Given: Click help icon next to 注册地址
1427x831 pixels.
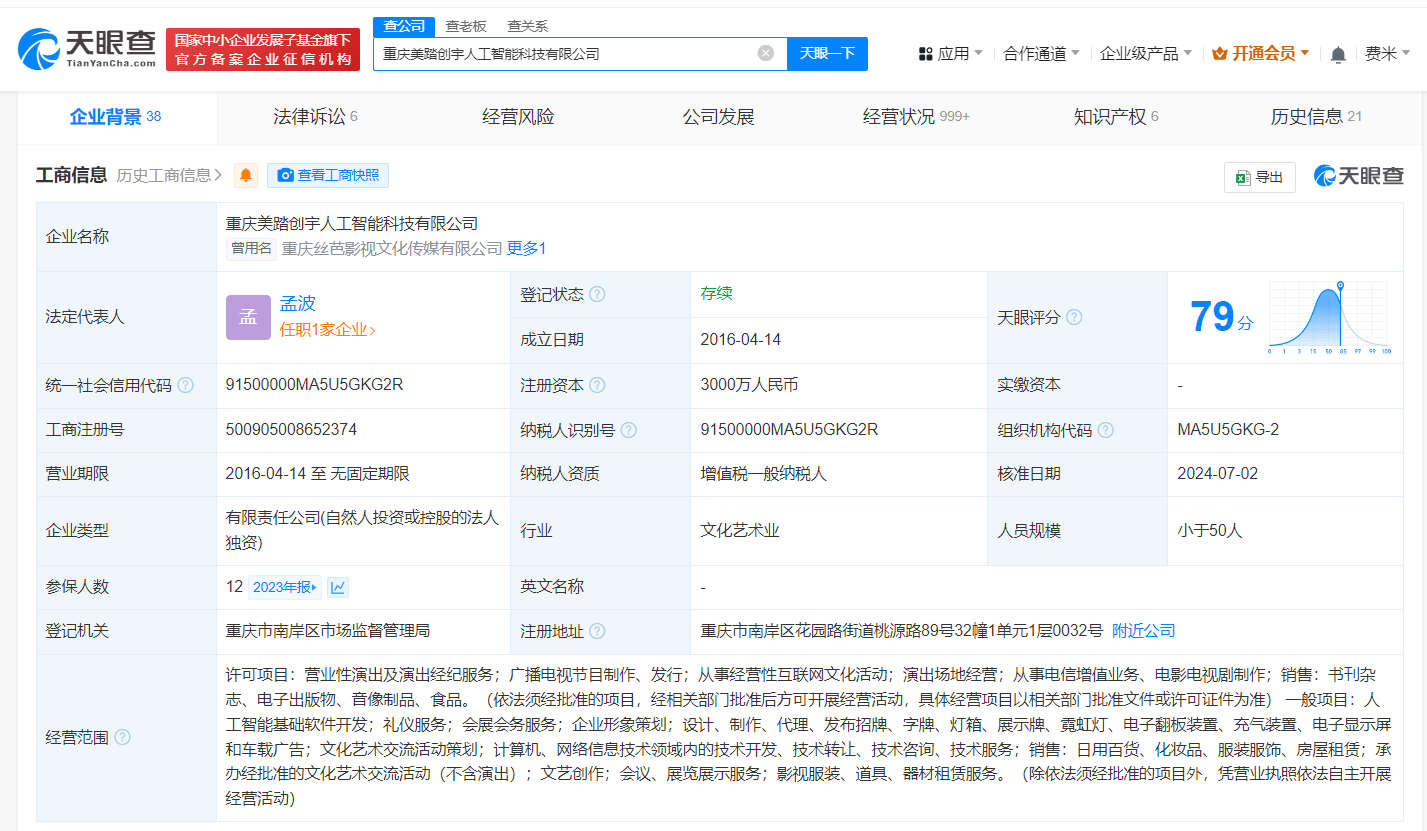Looking at the screenshot, I should click(x=597, y=632).
